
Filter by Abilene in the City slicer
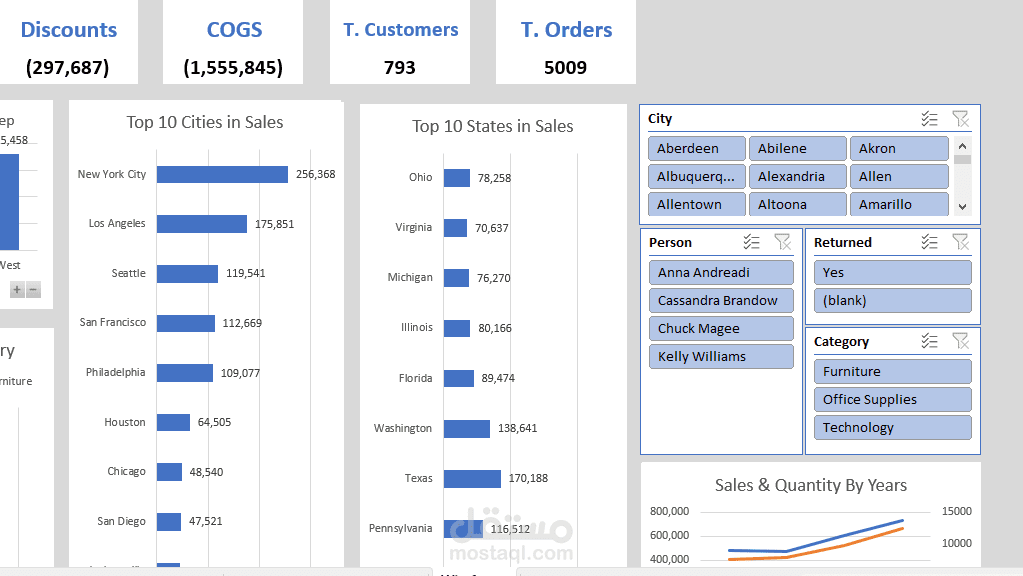pyautogui.click(x=797, y=149)
